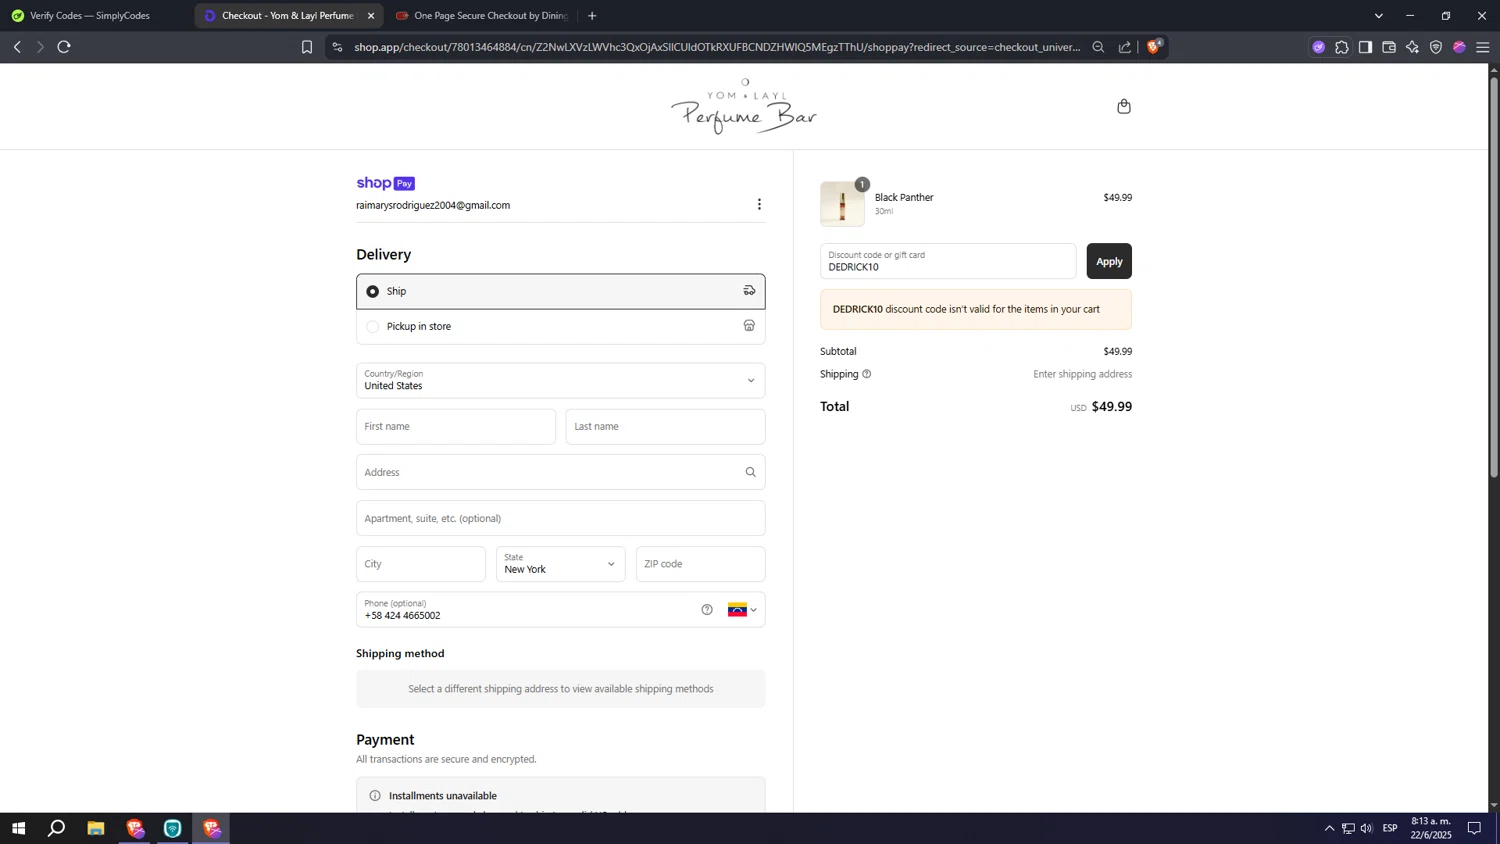1500x844 pixels.
Task: Select the Ship delivery option
Action: [561, 291]
